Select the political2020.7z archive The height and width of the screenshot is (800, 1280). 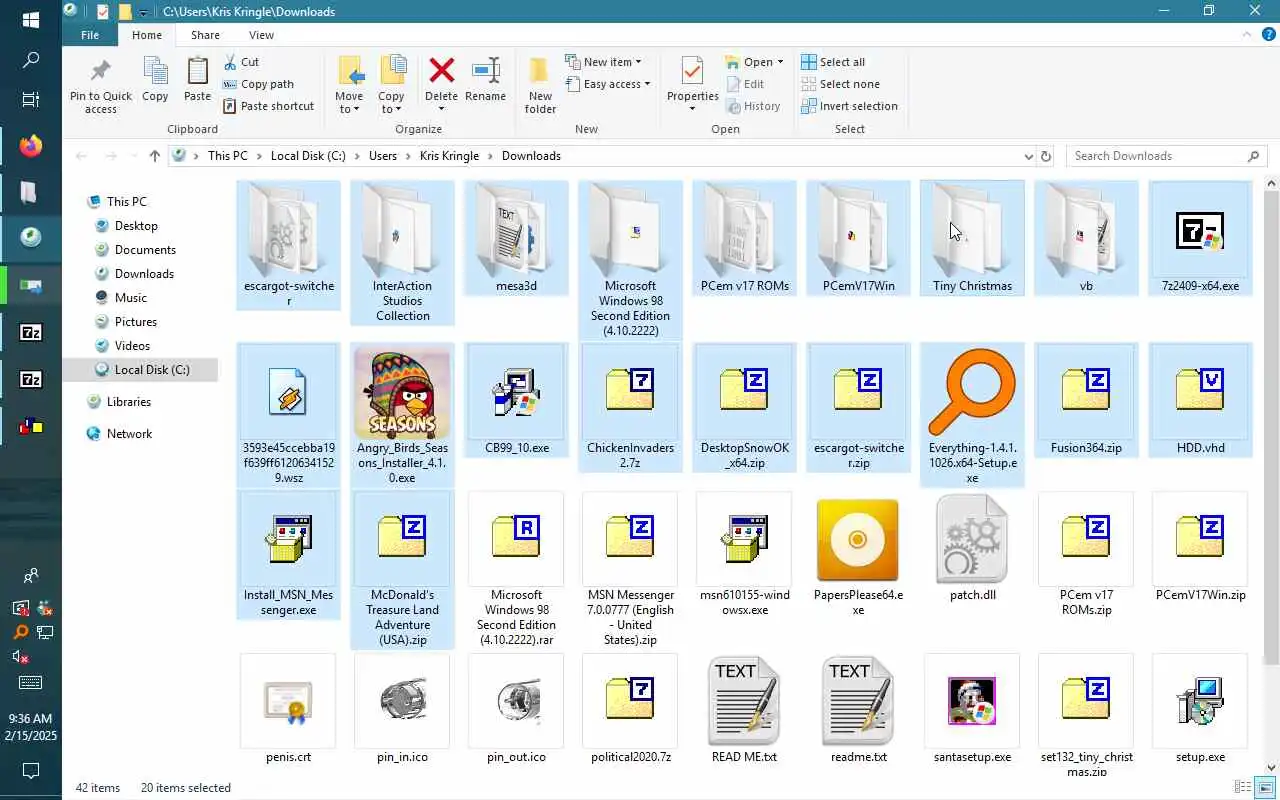pos(630,710)
